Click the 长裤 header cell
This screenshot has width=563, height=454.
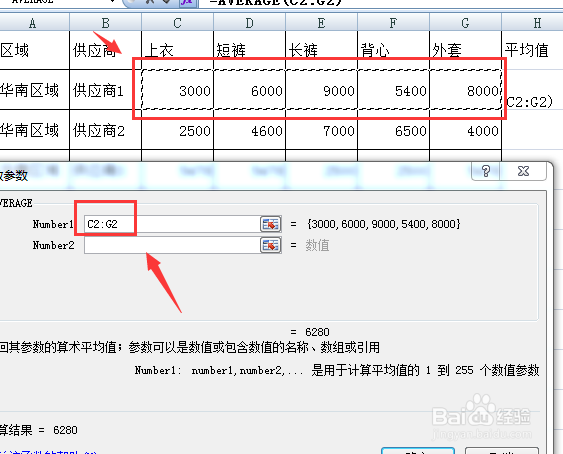321,50
